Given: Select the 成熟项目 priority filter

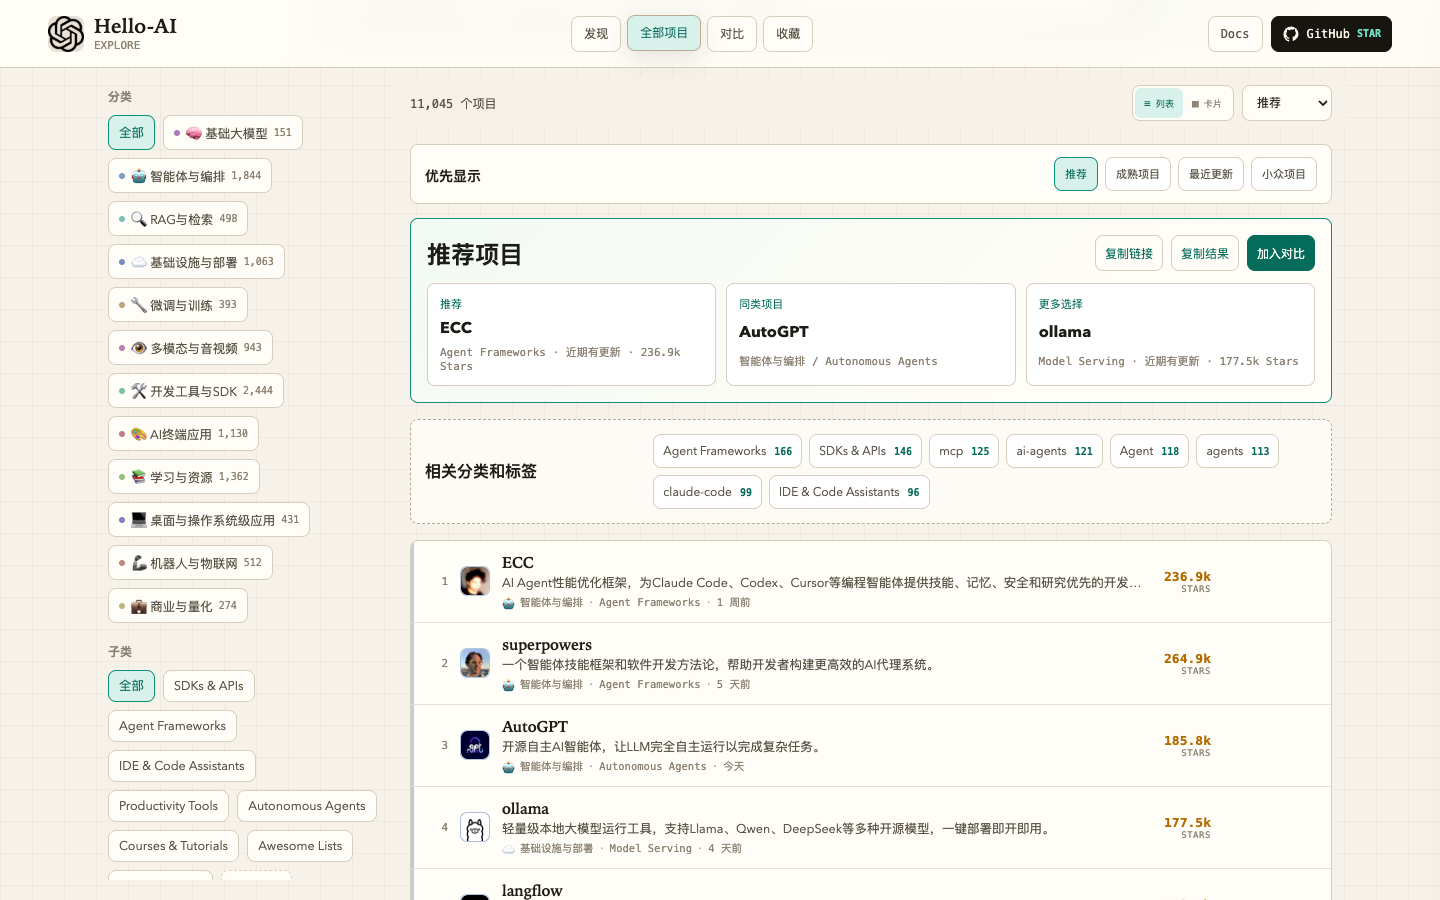Looking at the screenshot, I should (x=1138, y=174).
